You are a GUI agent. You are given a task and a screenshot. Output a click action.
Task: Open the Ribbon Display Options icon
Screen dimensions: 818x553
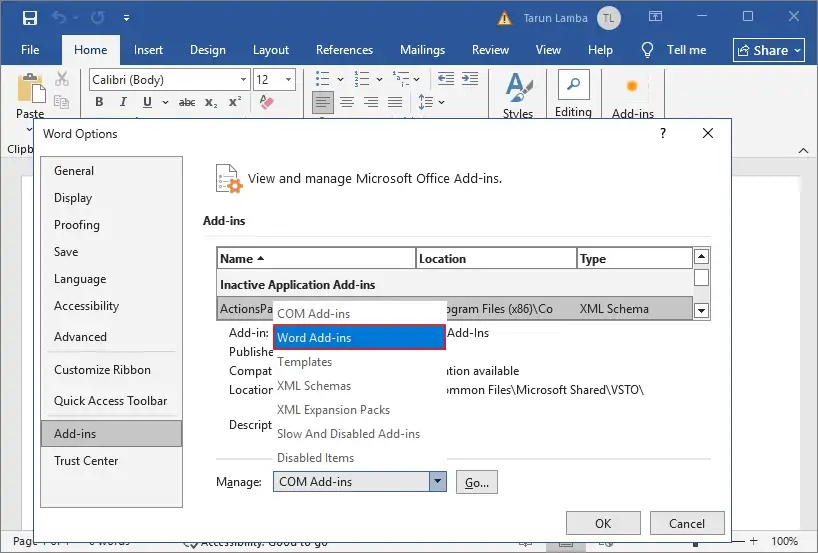pos(655,17)
